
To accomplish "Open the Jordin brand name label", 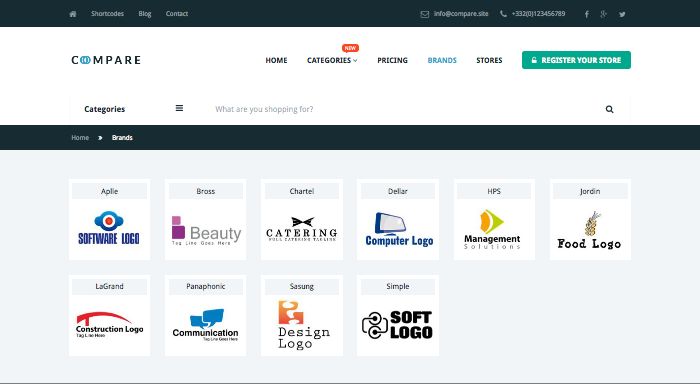I will [590, 191].
